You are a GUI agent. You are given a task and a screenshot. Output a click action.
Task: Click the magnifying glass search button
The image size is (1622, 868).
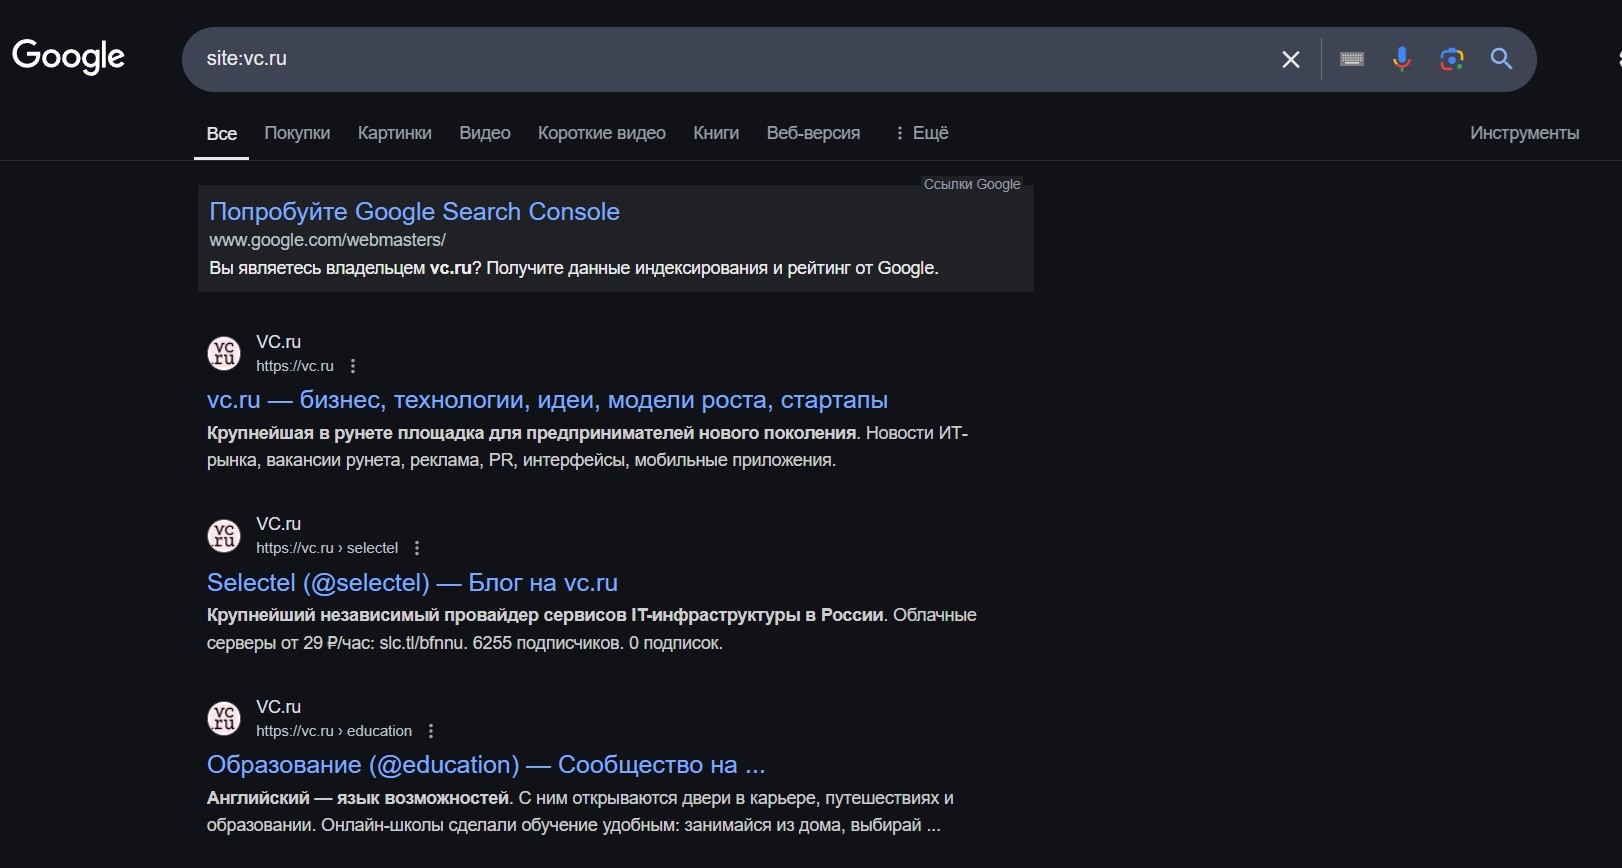[1500, 60]
